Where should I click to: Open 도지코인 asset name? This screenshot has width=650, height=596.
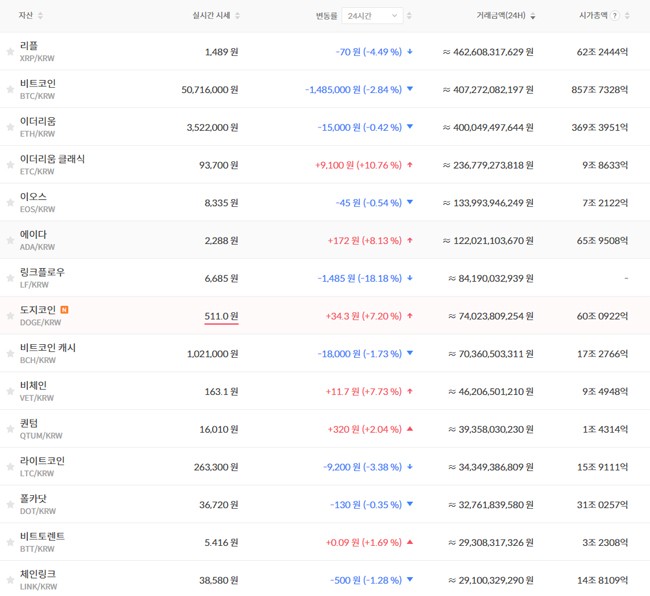[x=38, y=310]
